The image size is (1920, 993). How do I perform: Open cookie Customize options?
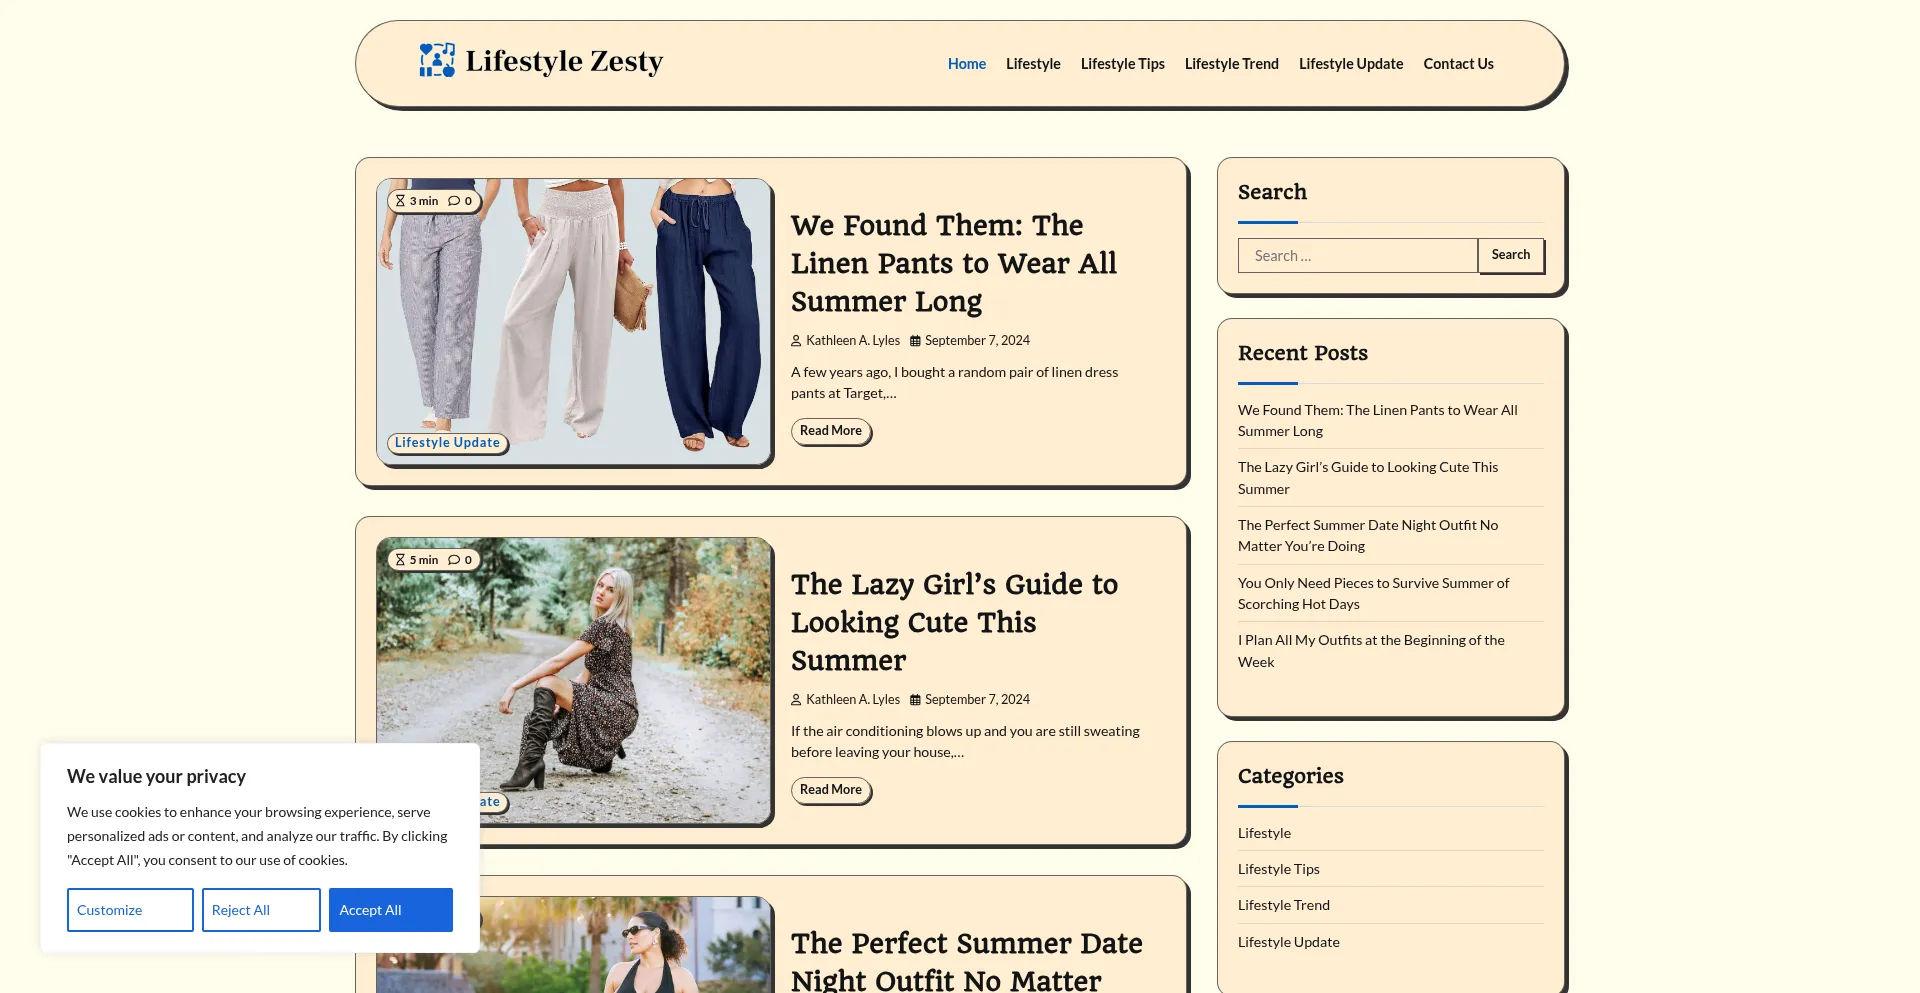[130, 910]
